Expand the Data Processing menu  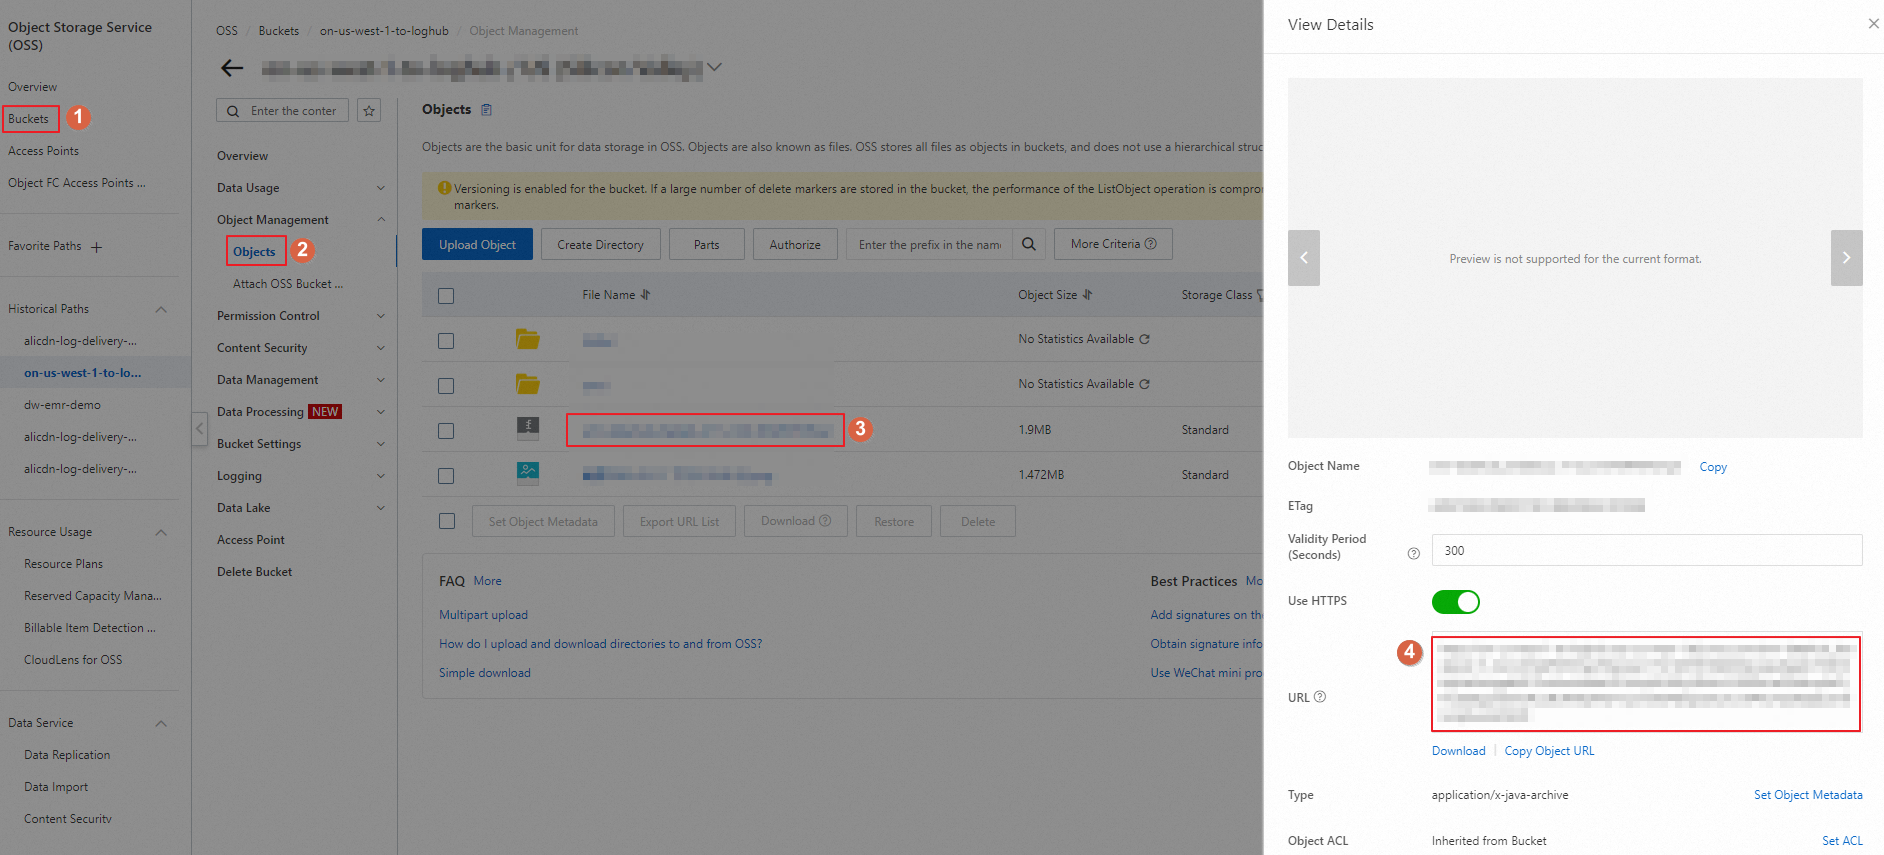[x=380, y=412]
